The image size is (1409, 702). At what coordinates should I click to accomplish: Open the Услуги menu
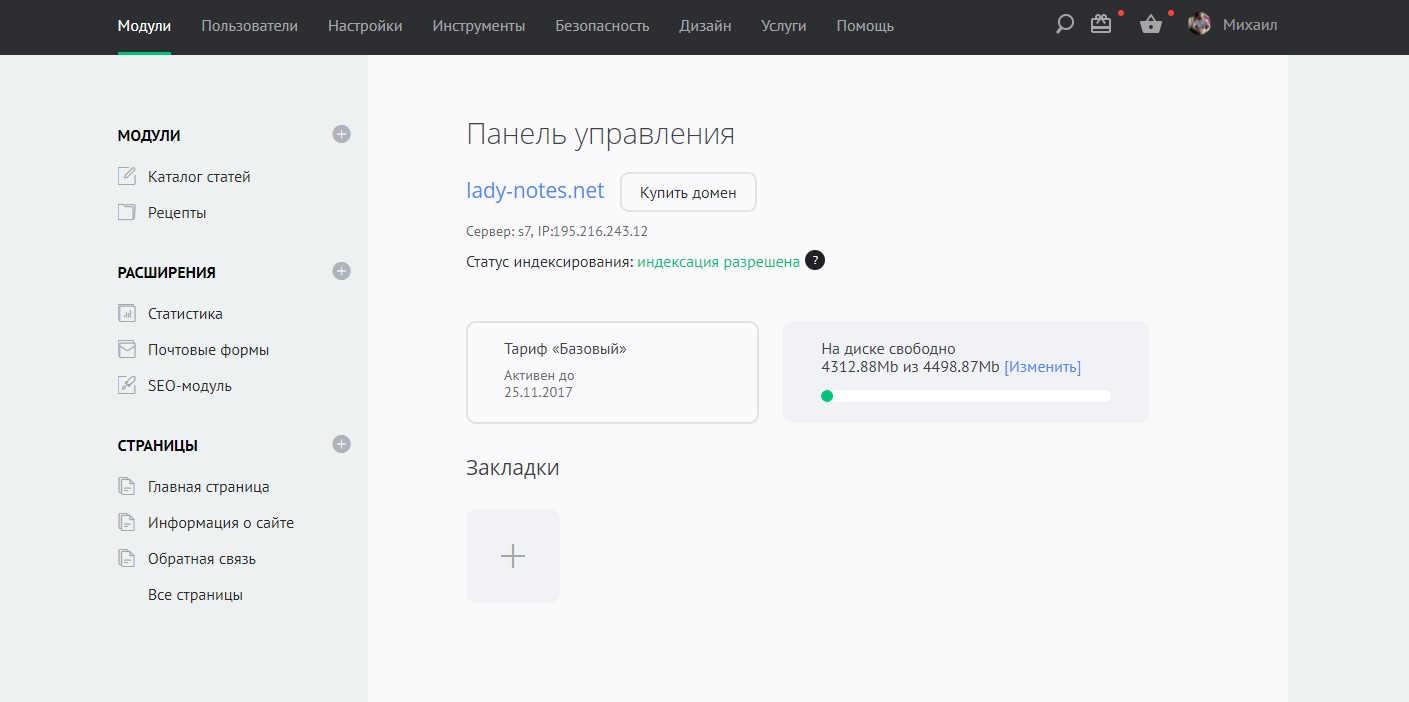(x=784, y=26)
